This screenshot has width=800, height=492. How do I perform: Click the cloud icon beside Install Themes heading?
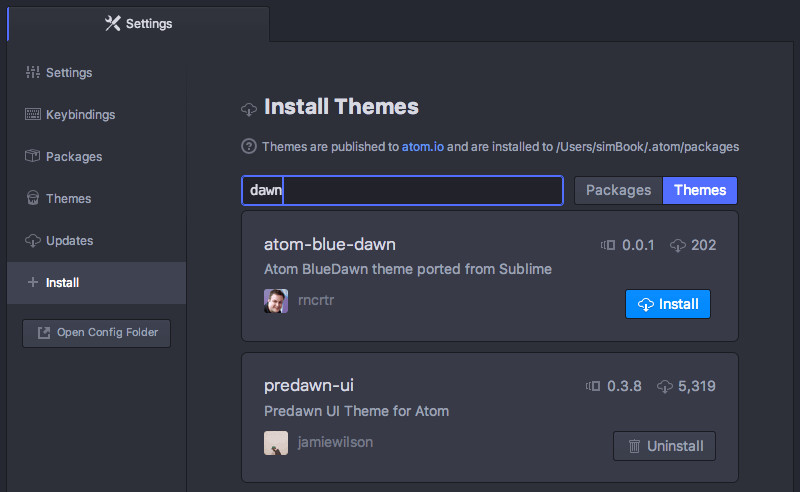tap(249, 109)
